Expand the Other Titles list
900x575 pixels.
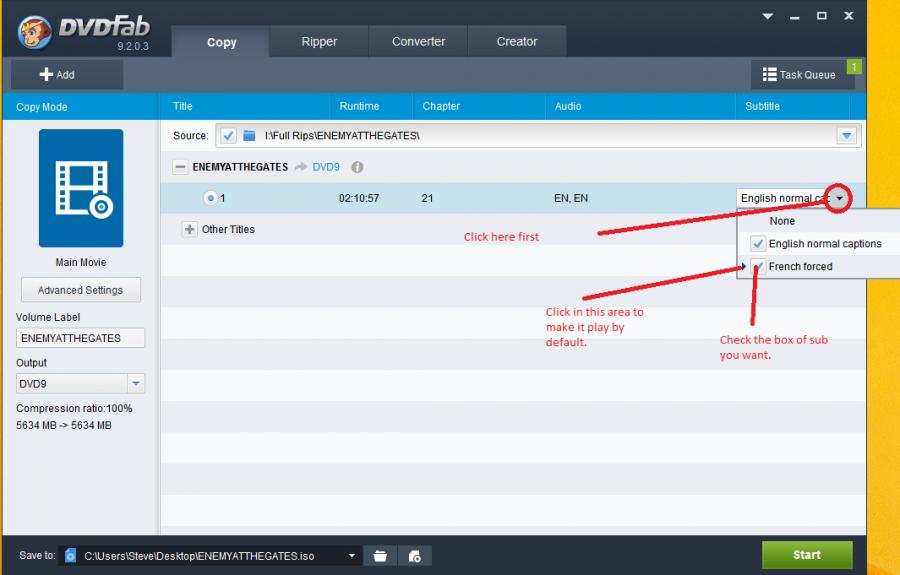189,229
